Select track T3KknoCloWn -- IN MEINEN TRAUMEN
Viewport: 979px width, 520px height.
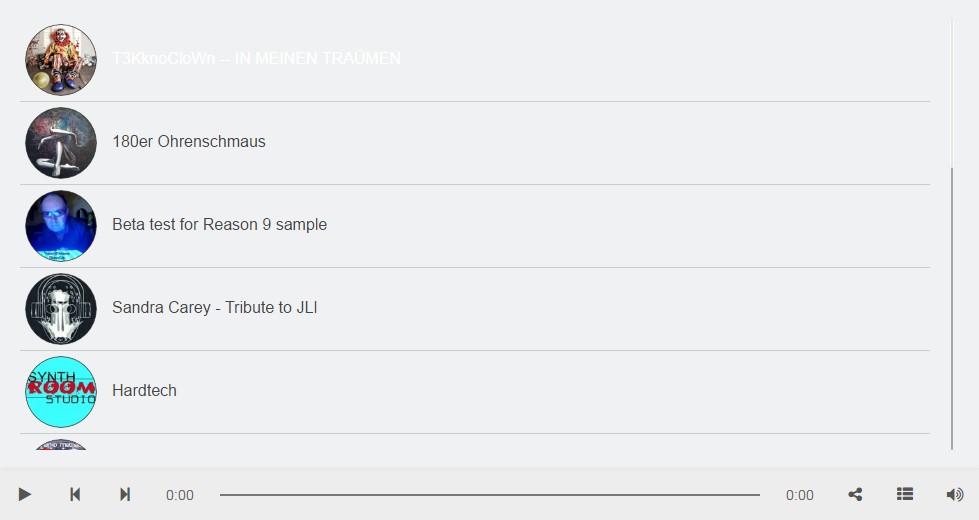click(256, 59)
